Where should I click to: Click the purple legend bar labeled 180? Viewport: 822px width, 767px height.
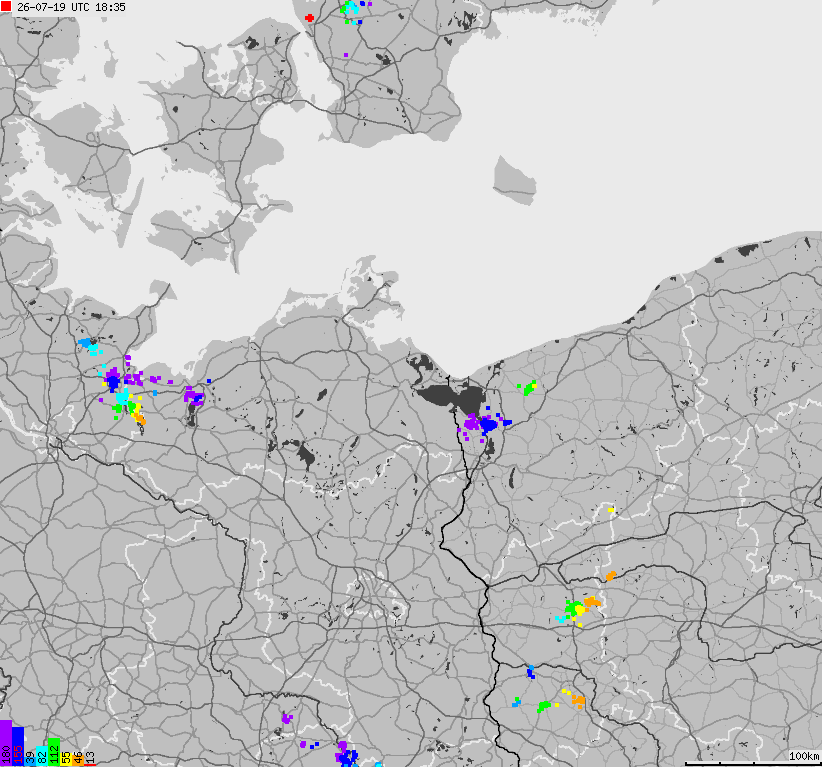[6, 743]
